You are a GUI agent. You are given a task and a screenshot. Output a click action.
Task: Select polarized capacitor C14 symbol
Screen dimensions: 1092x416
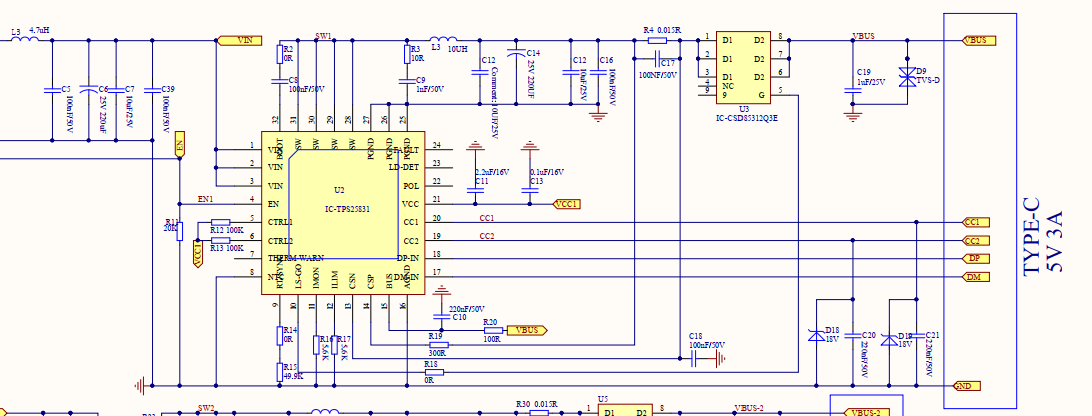coord(516,53)
